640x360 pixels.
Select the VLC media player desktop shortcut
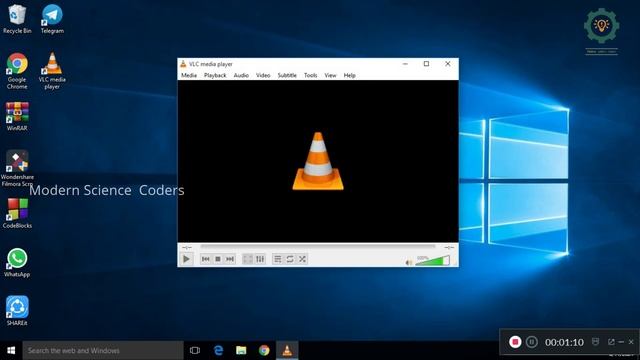click(x=52, y=71)
